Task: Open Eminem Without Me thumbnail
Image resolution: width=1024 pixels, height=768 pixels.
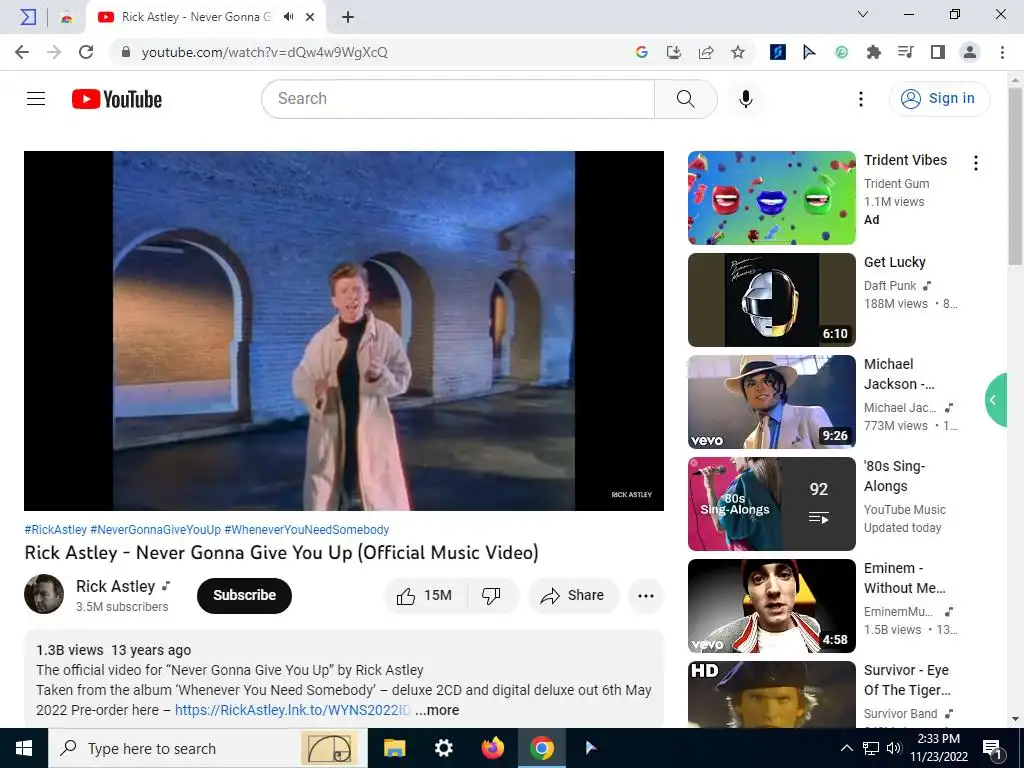Action: pos(771,605)
